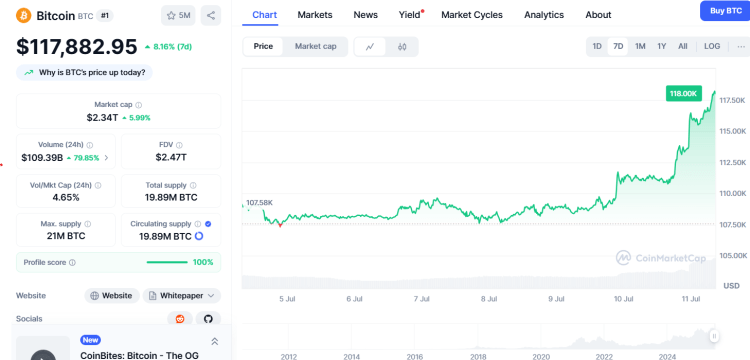
Task: Click the $2.47T FDV value
Action: 171,157
